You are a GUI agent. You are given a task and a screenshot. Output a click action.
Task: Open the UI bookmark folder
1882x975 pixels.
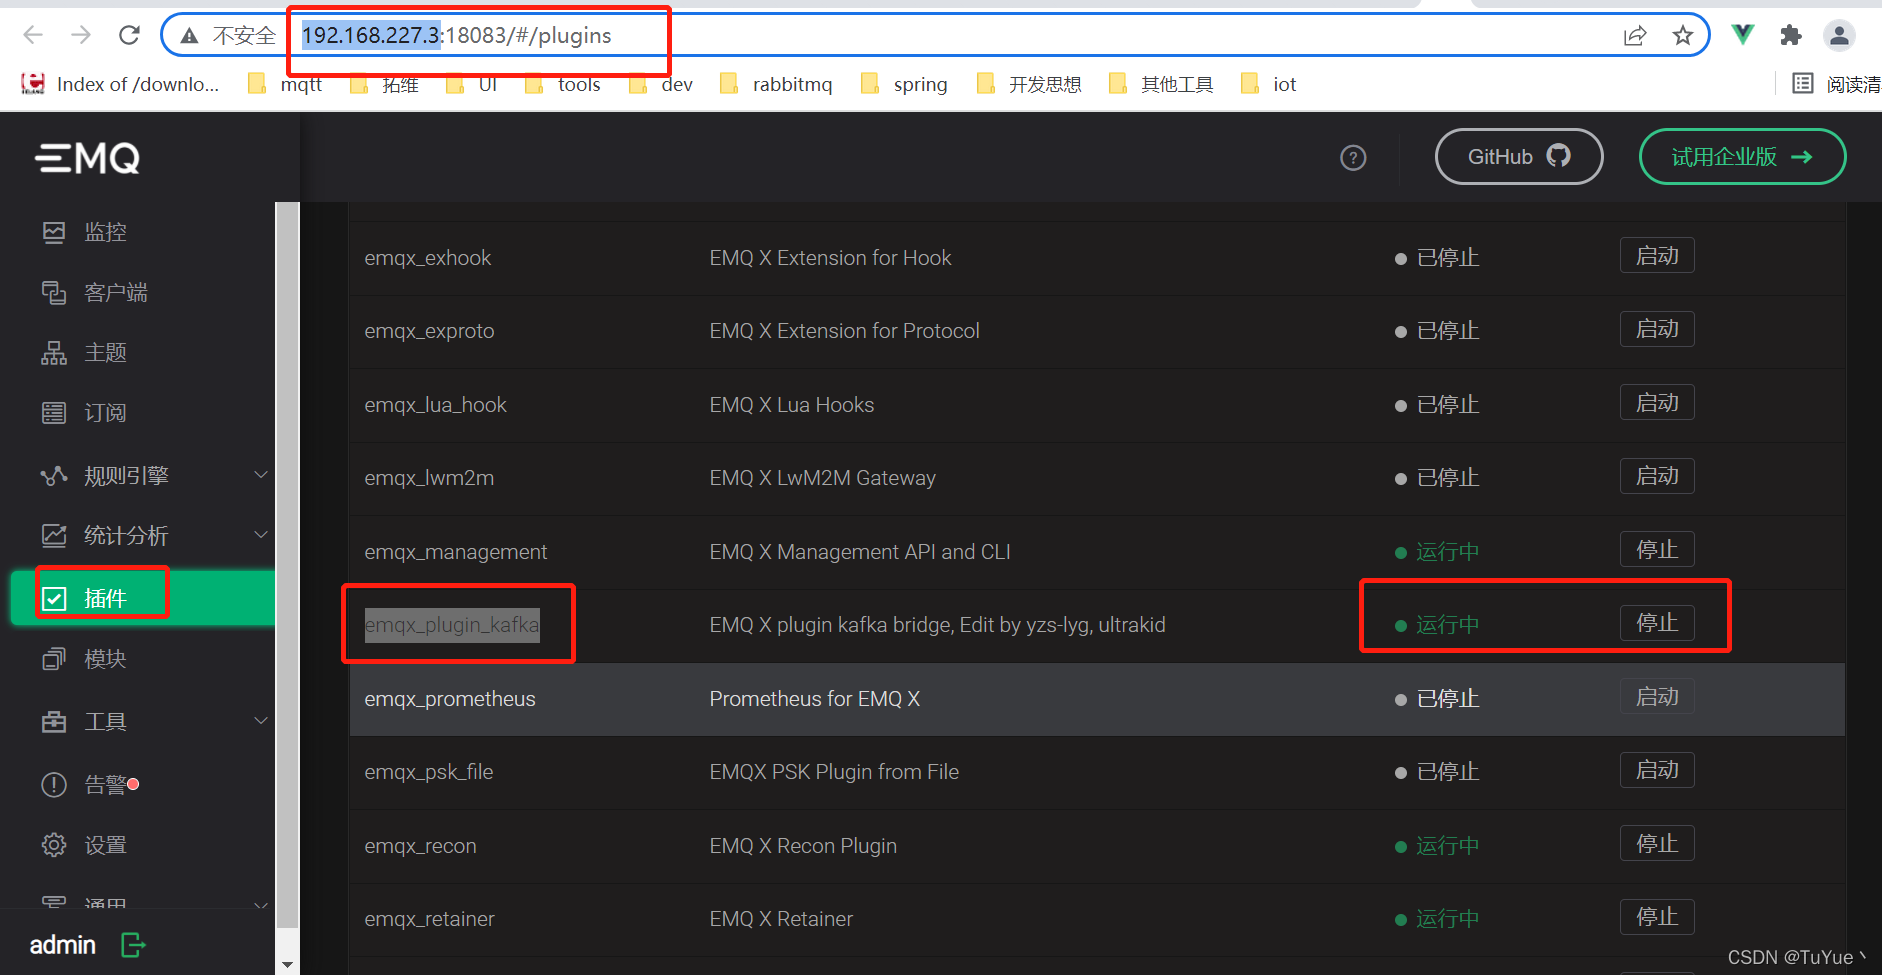[x=471, y=84]
